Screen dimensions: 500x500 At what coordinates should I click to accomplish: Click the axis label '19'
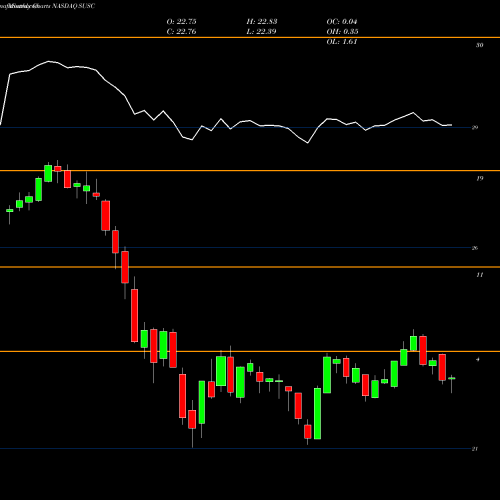pyautogui.click(x=479, y=178)
